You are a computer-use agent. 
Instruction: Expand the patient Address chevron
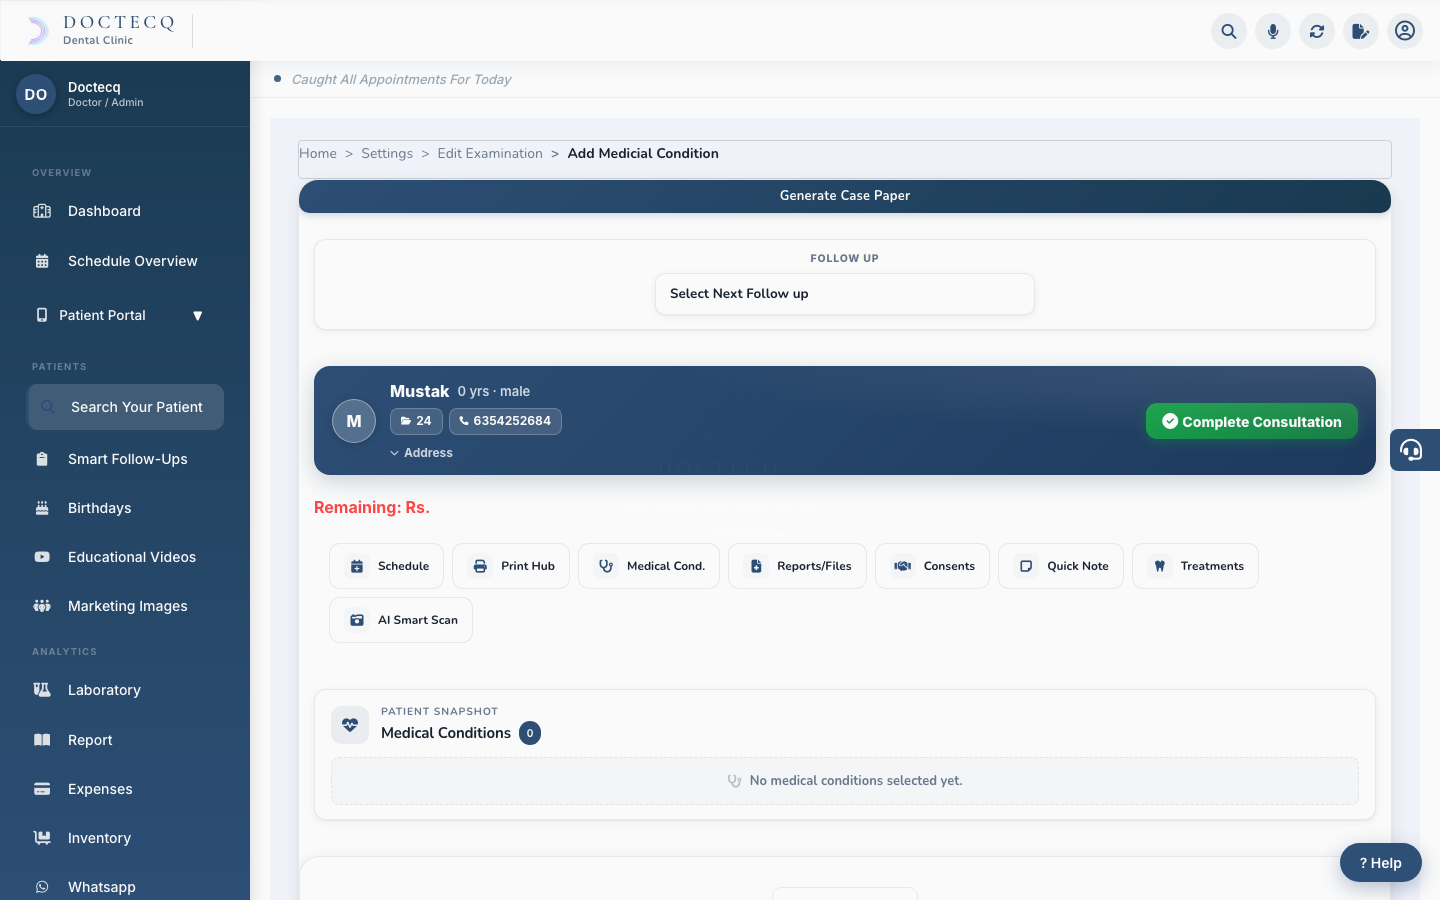[x=395, y=453]
